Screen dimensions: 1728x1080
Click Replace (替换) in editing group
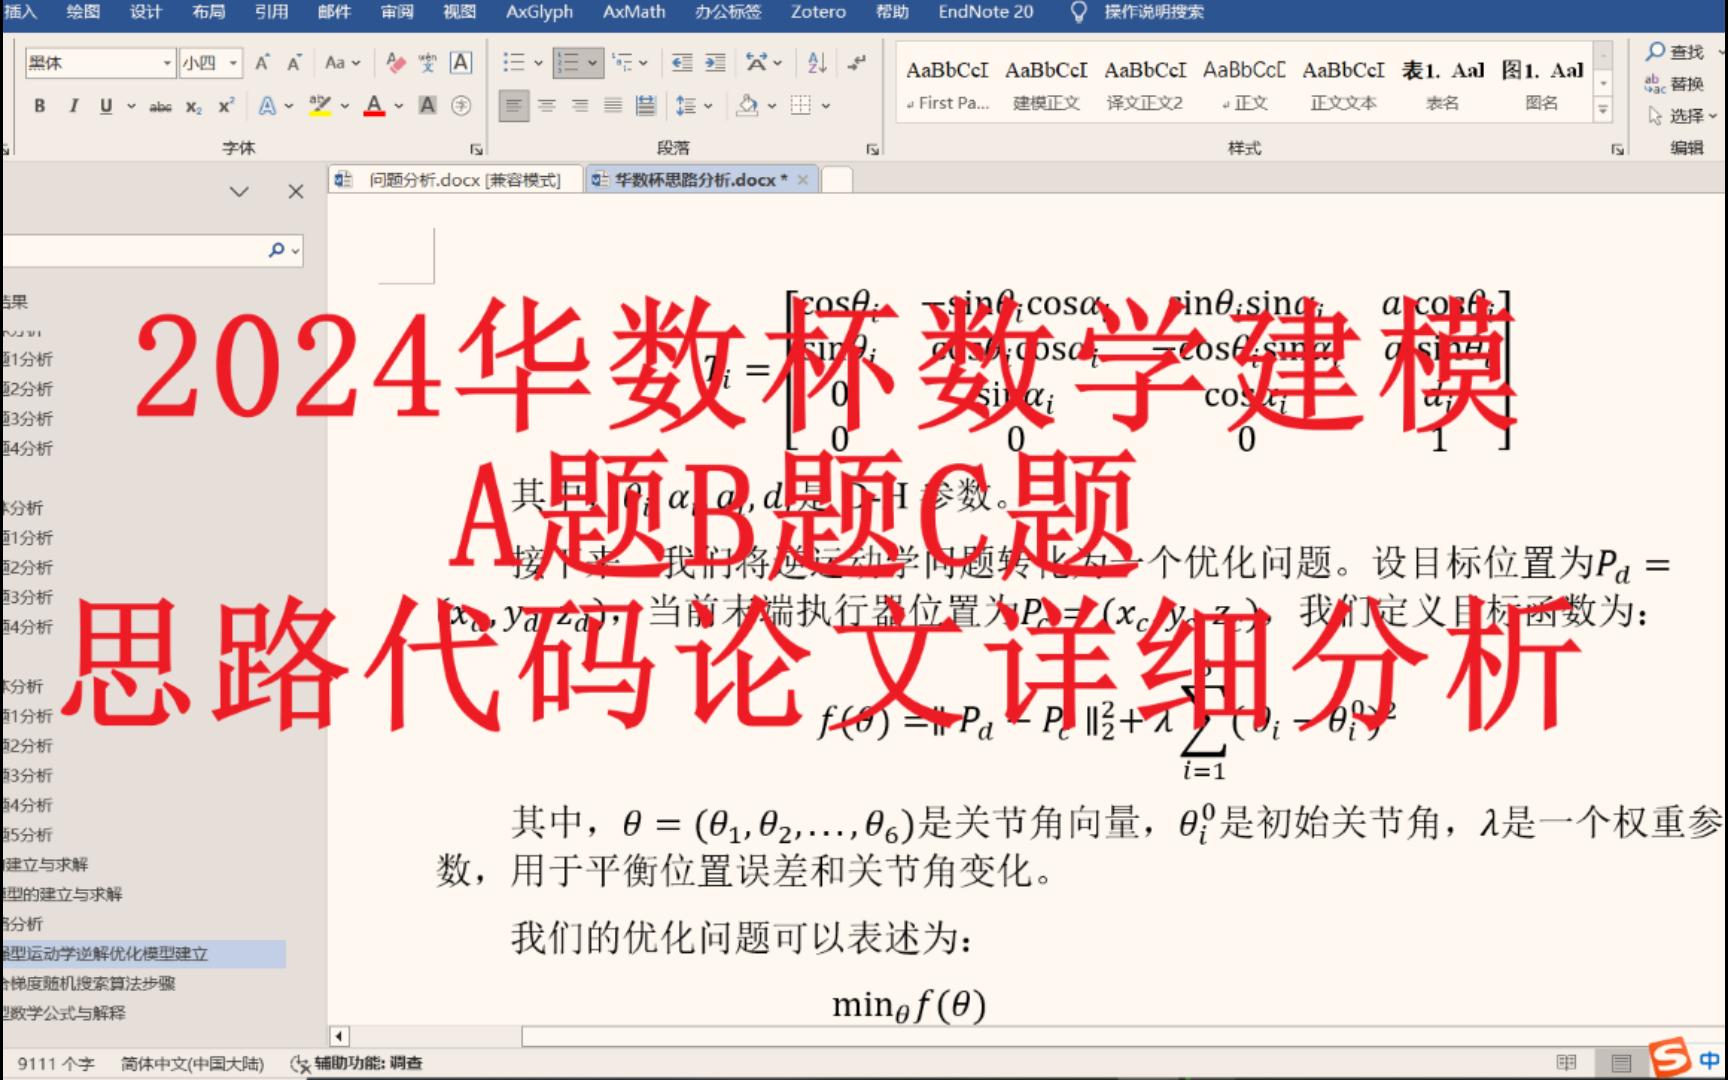[1675, 83]
